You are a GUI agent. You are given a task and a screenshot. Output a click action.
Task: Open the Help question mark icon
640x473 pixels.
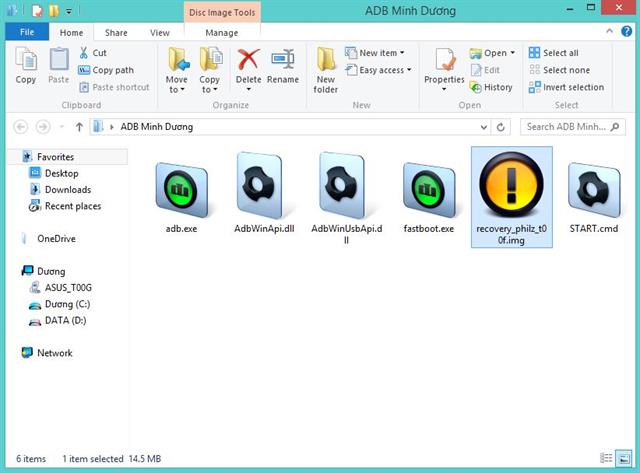(x=627, y=31)
